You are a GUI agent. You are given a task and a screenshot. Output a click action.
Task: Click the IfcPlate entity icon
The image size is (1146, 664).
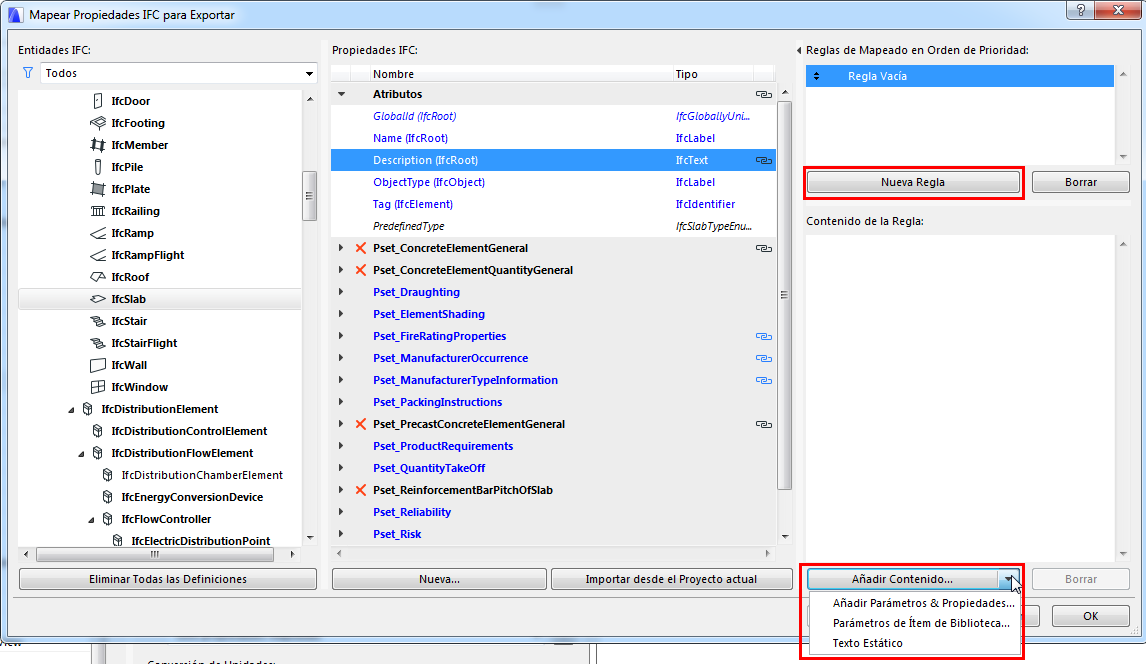tap(98, 188)
